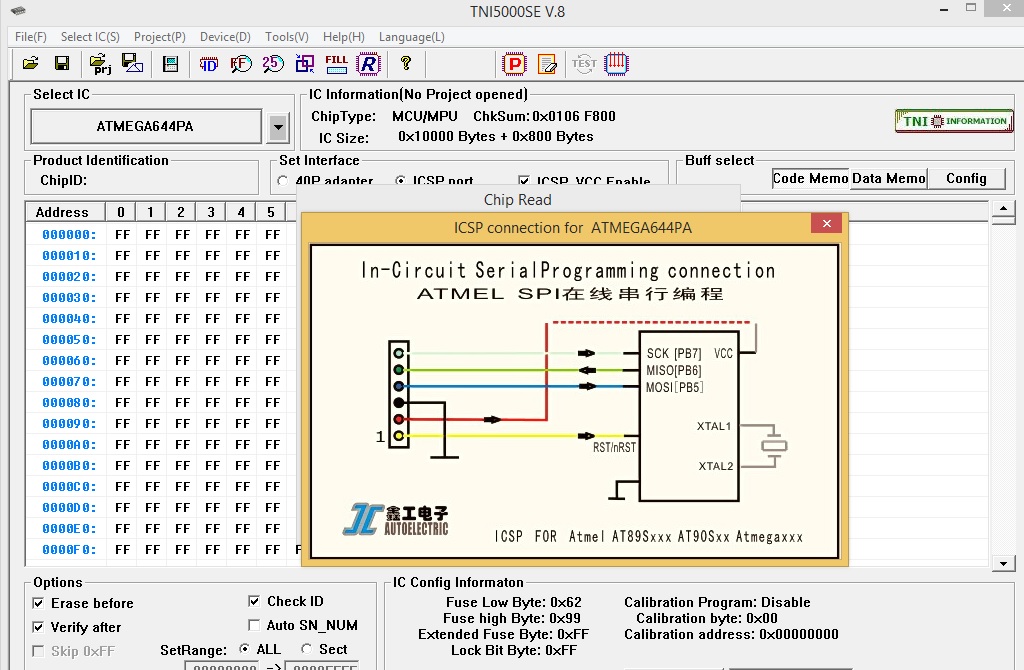Click the Calibration Program: Disable text

[717, 602]
